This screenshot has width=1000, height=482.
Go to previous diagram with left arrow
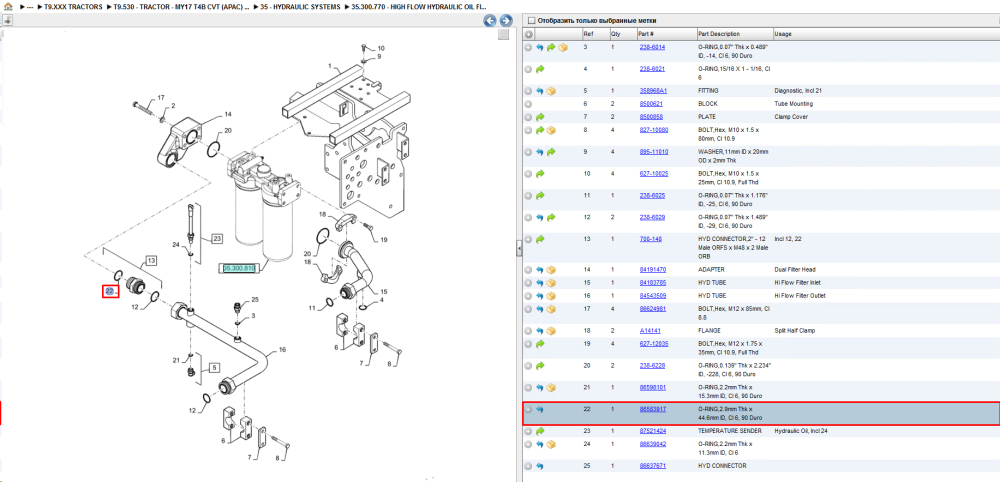point(490,20)
